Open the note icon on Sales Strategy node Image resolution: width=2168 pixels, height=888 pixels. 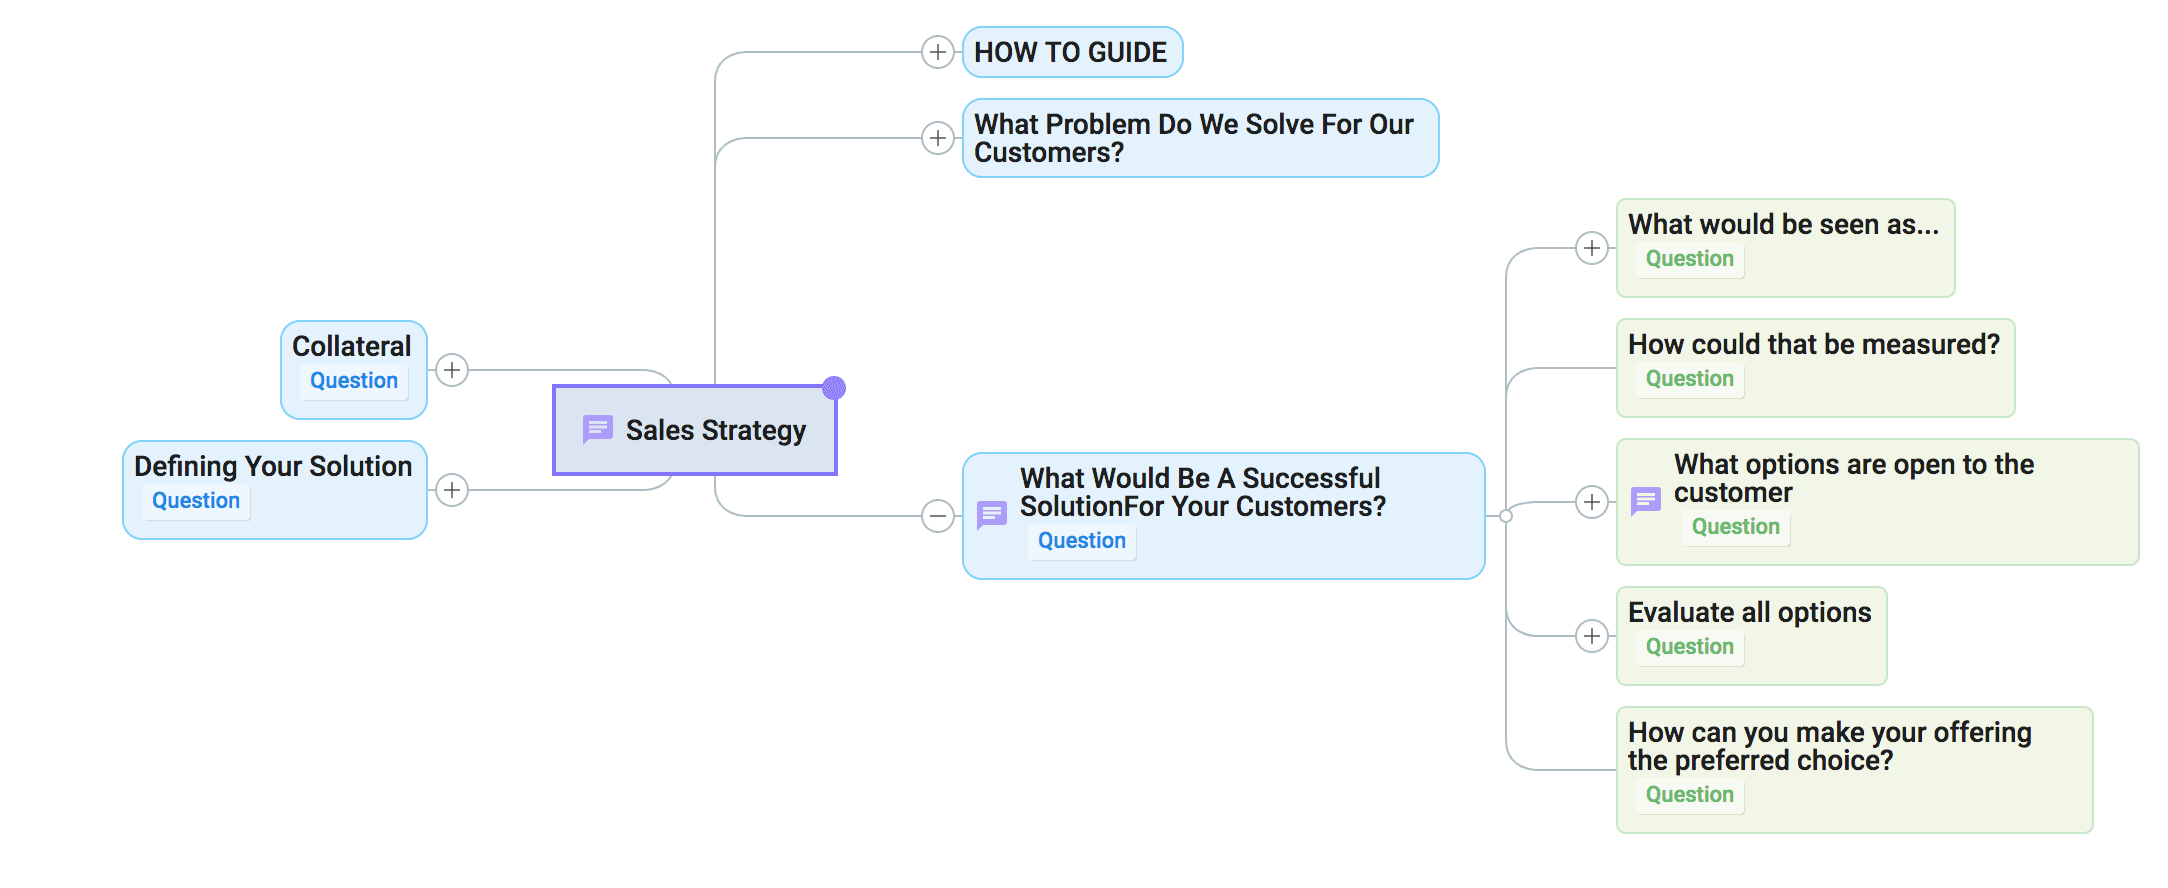coord(598,430)
